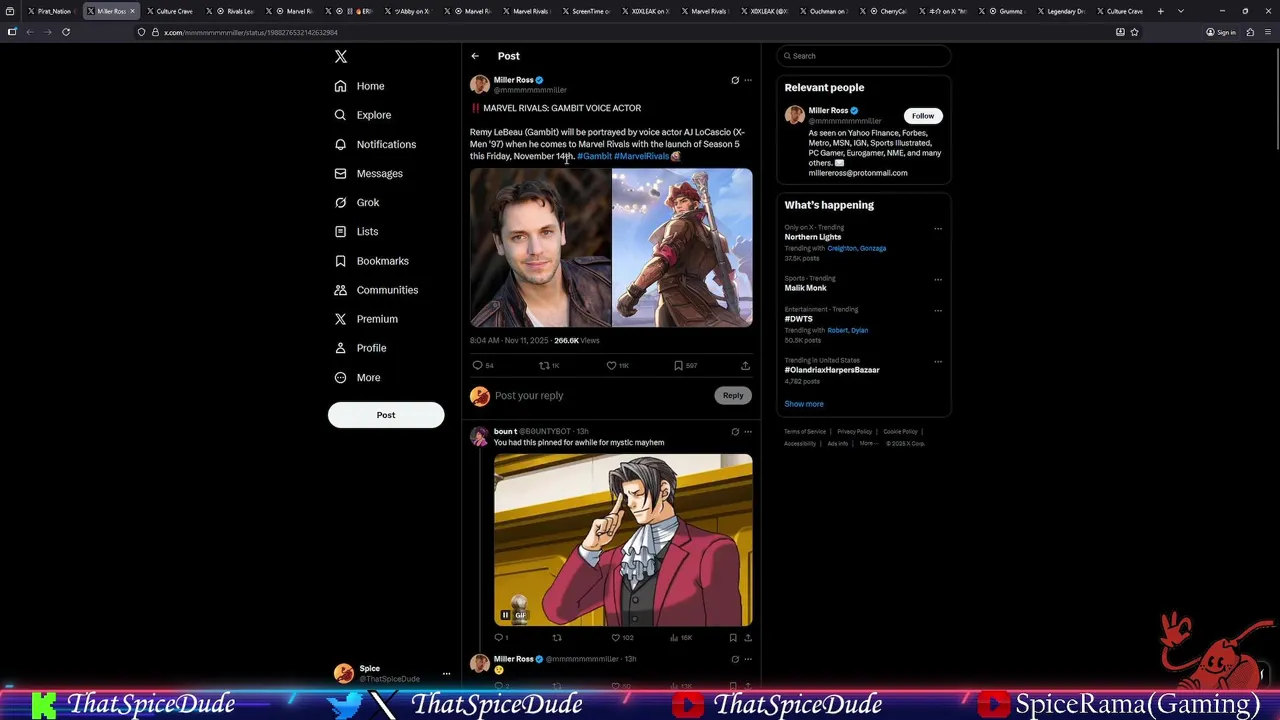
Task: Open Premium page
Action: point(366,319)
